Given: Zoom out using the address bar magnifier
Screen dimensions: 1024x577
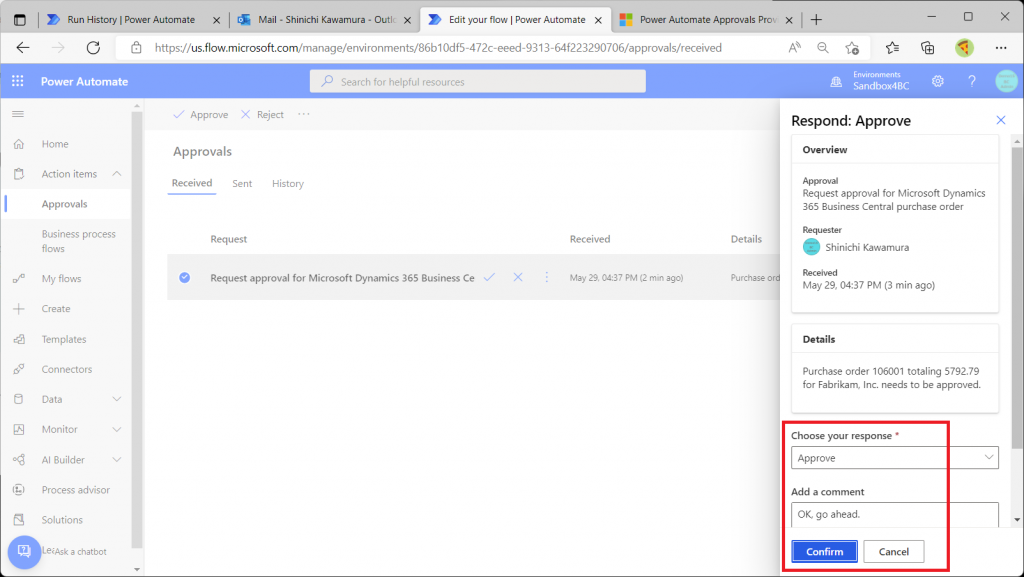Looking at the screenshot, I should [823, 48].
